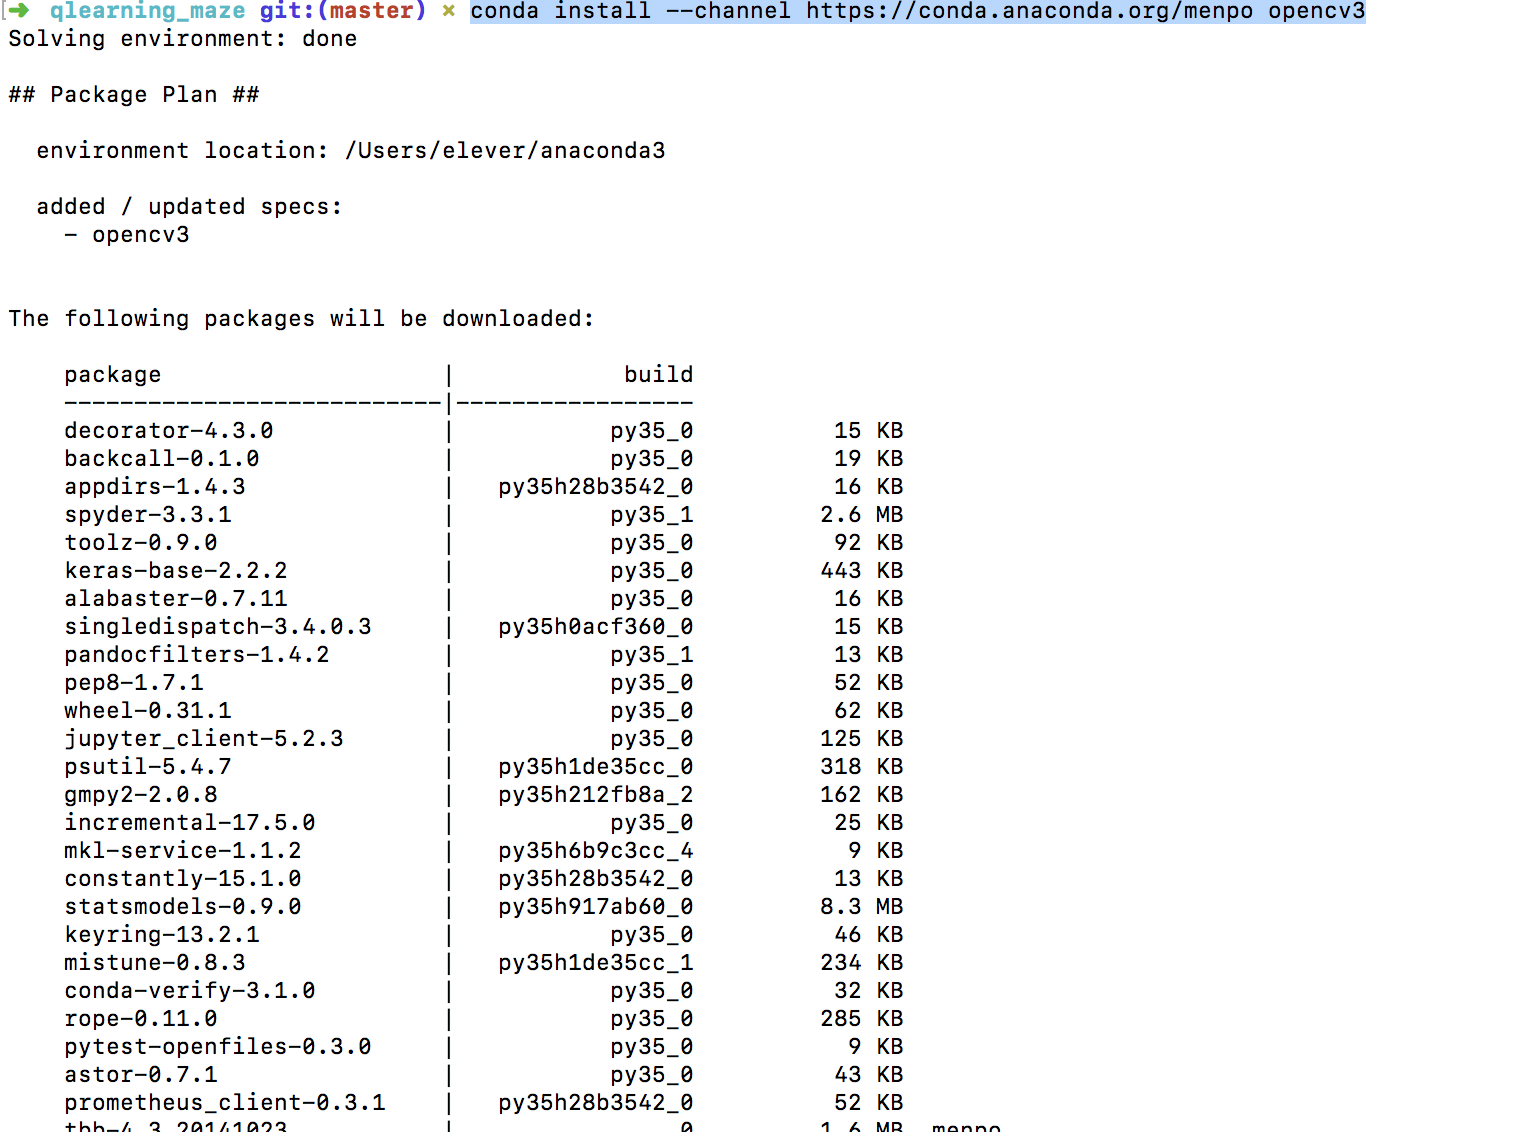
Task: Click the green prompt arrow icon
Action: click(19, 10)
